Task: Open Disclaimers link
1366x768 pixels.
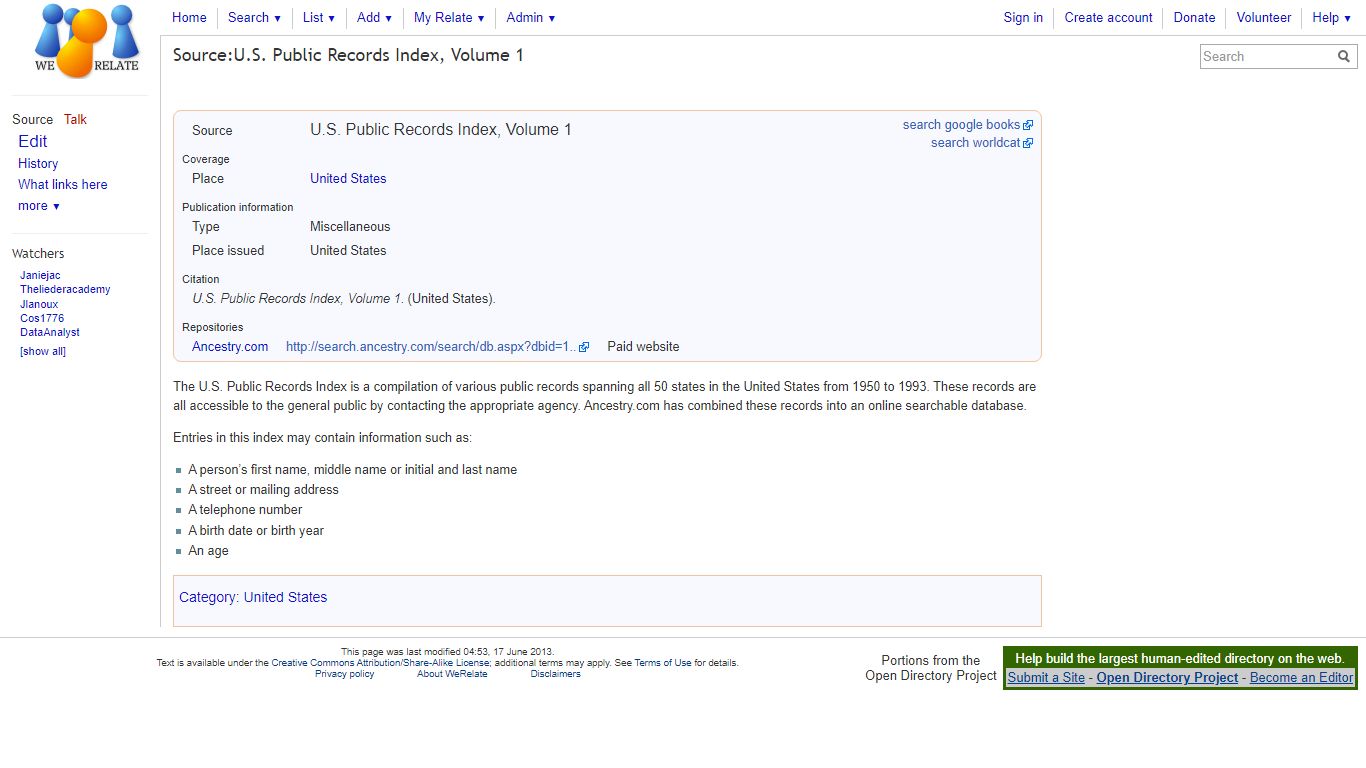Action: (x=555, y=674)
